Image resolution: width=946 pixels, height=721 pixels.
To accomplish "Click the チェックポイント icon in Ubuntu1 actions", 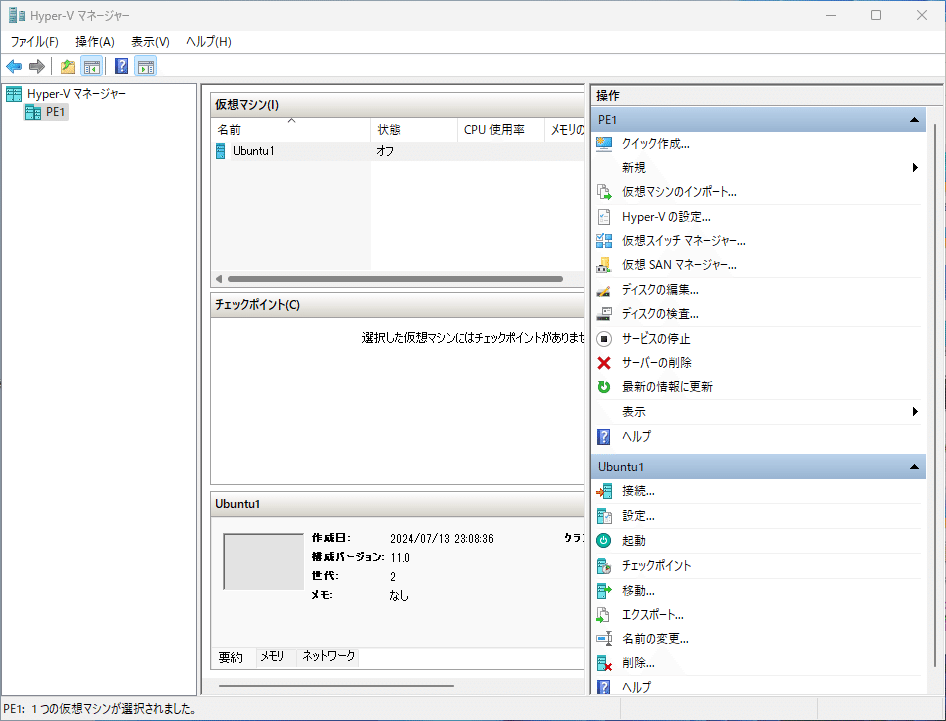I will coord(604,566).
